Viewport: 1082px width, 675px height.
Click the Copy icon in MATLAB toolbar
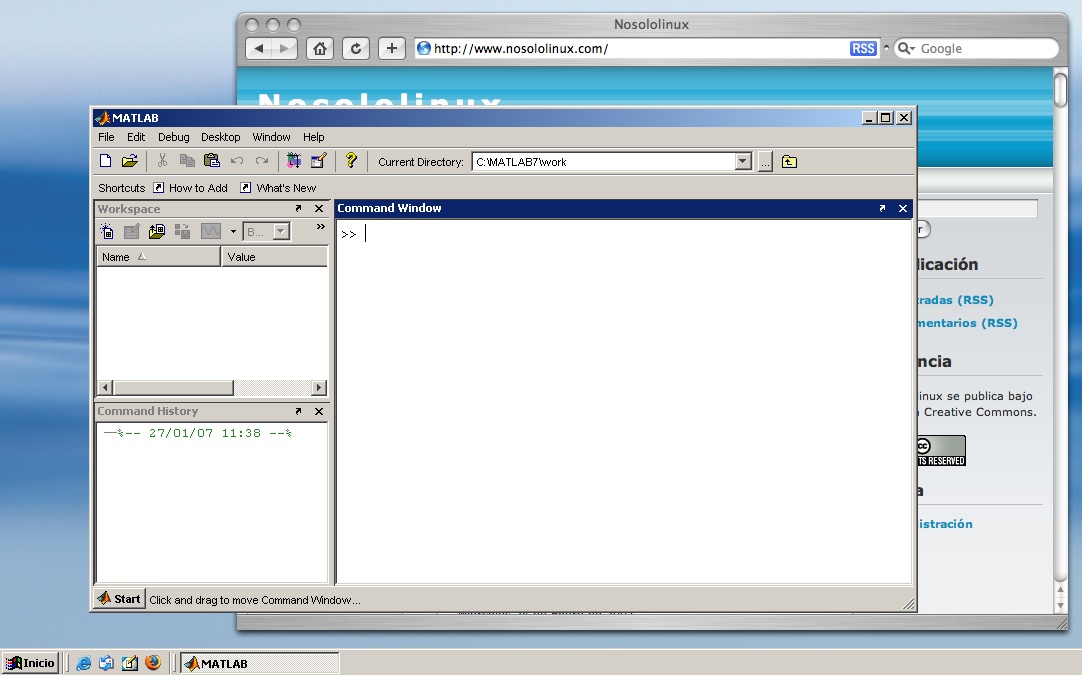tap(187, 161)
